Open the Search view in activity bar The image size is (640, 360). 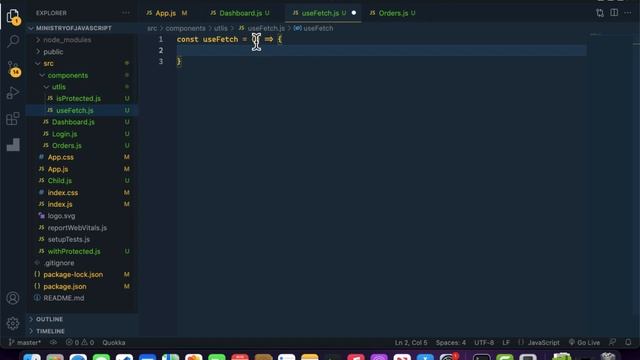(x=13, y=41)
